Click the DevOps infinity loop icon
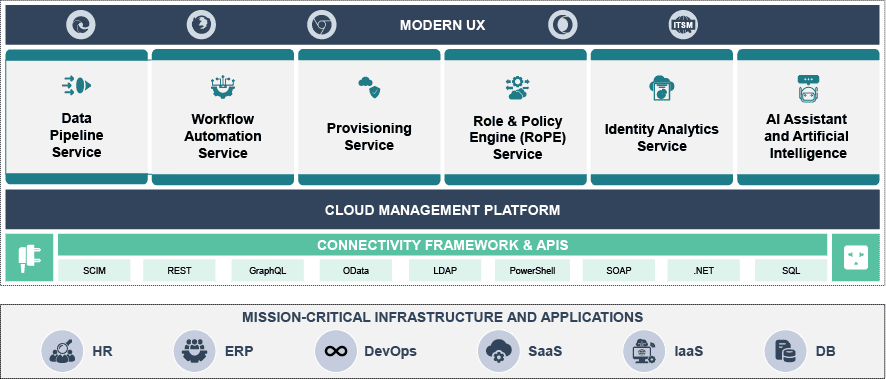886x379 pixels. pos(336,351)
